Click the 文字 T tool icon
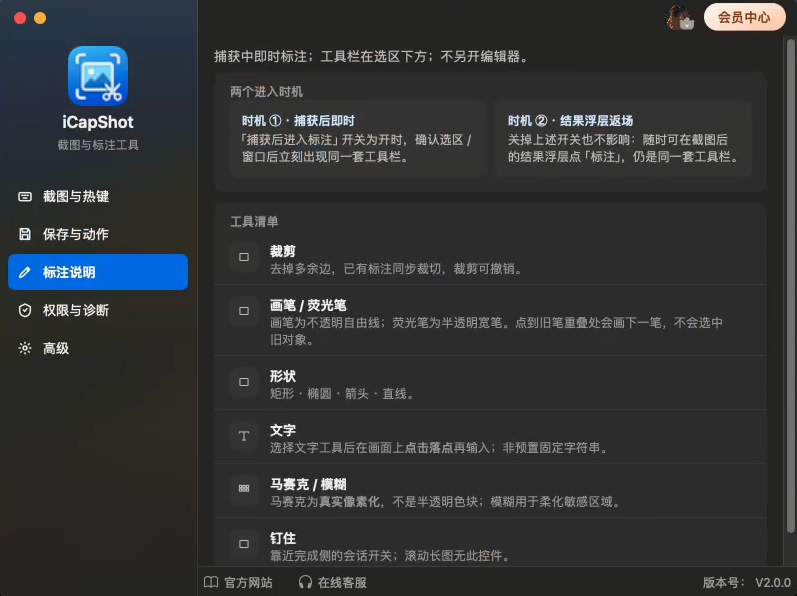This screenshot has height=596, width=797. click(244, 436)
